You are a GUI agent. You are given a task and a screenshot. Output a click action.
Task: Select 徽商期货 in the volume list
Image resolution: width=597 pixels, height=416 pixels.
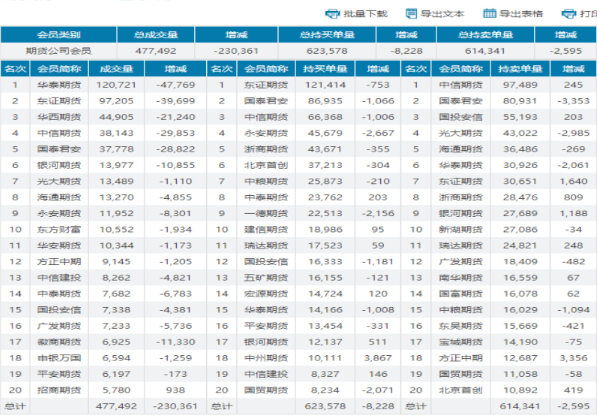(x=59, y=342)
